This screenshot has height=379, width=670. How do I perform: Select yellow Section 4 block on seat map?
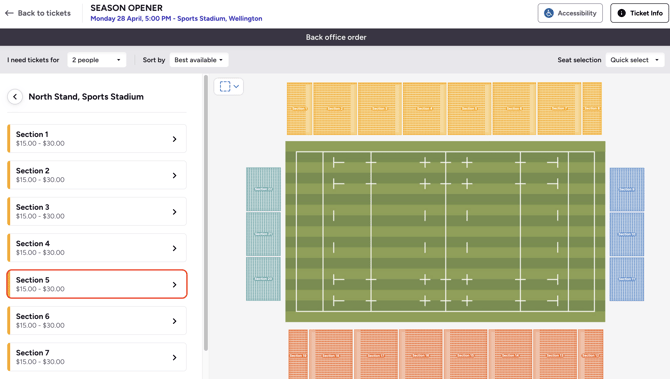(x=424, y=109)
